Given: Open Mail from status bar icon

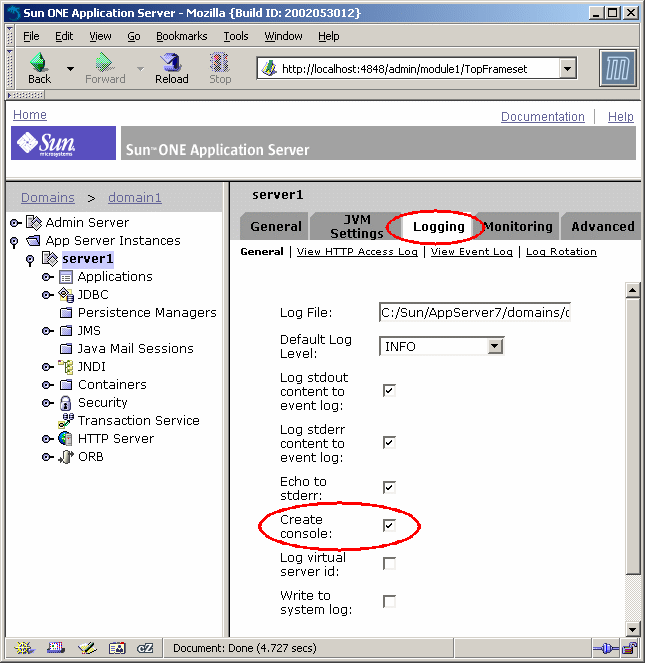Looking at the screenshot, I should tap(55, 647).
